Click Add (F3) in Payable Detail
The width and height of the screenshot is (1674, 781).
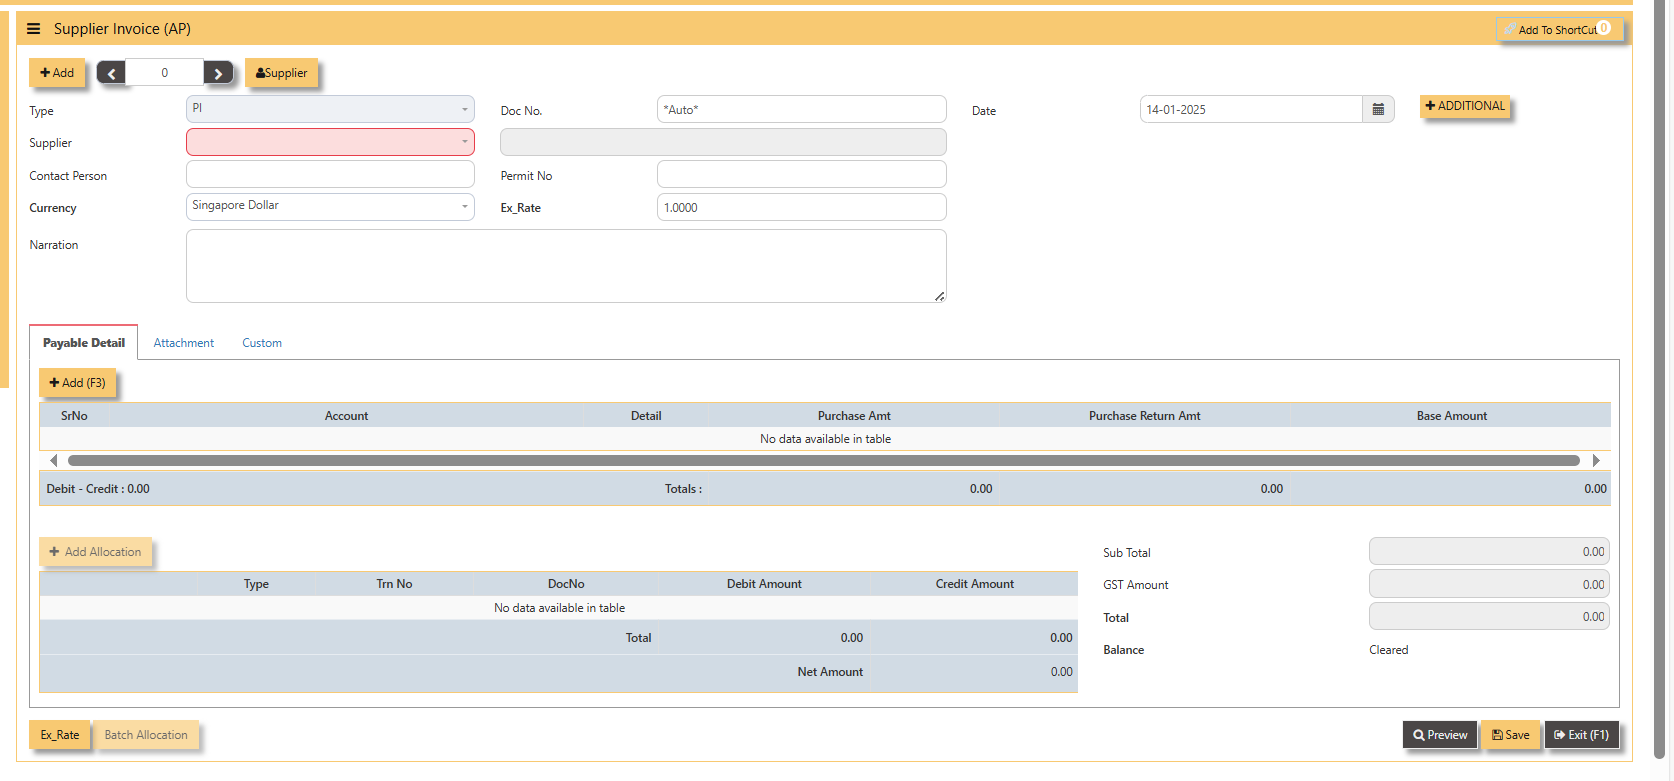coord(78,383)
